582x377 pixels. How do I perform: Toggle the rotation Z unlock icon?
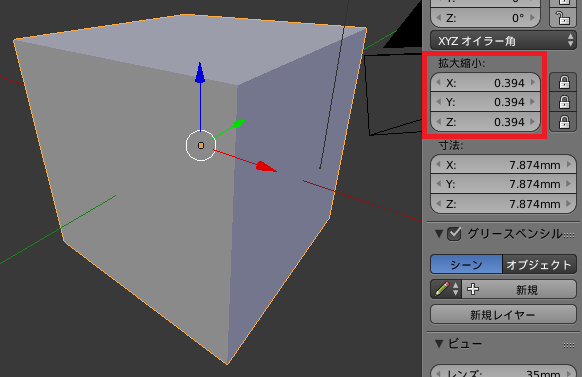[563, 18]
